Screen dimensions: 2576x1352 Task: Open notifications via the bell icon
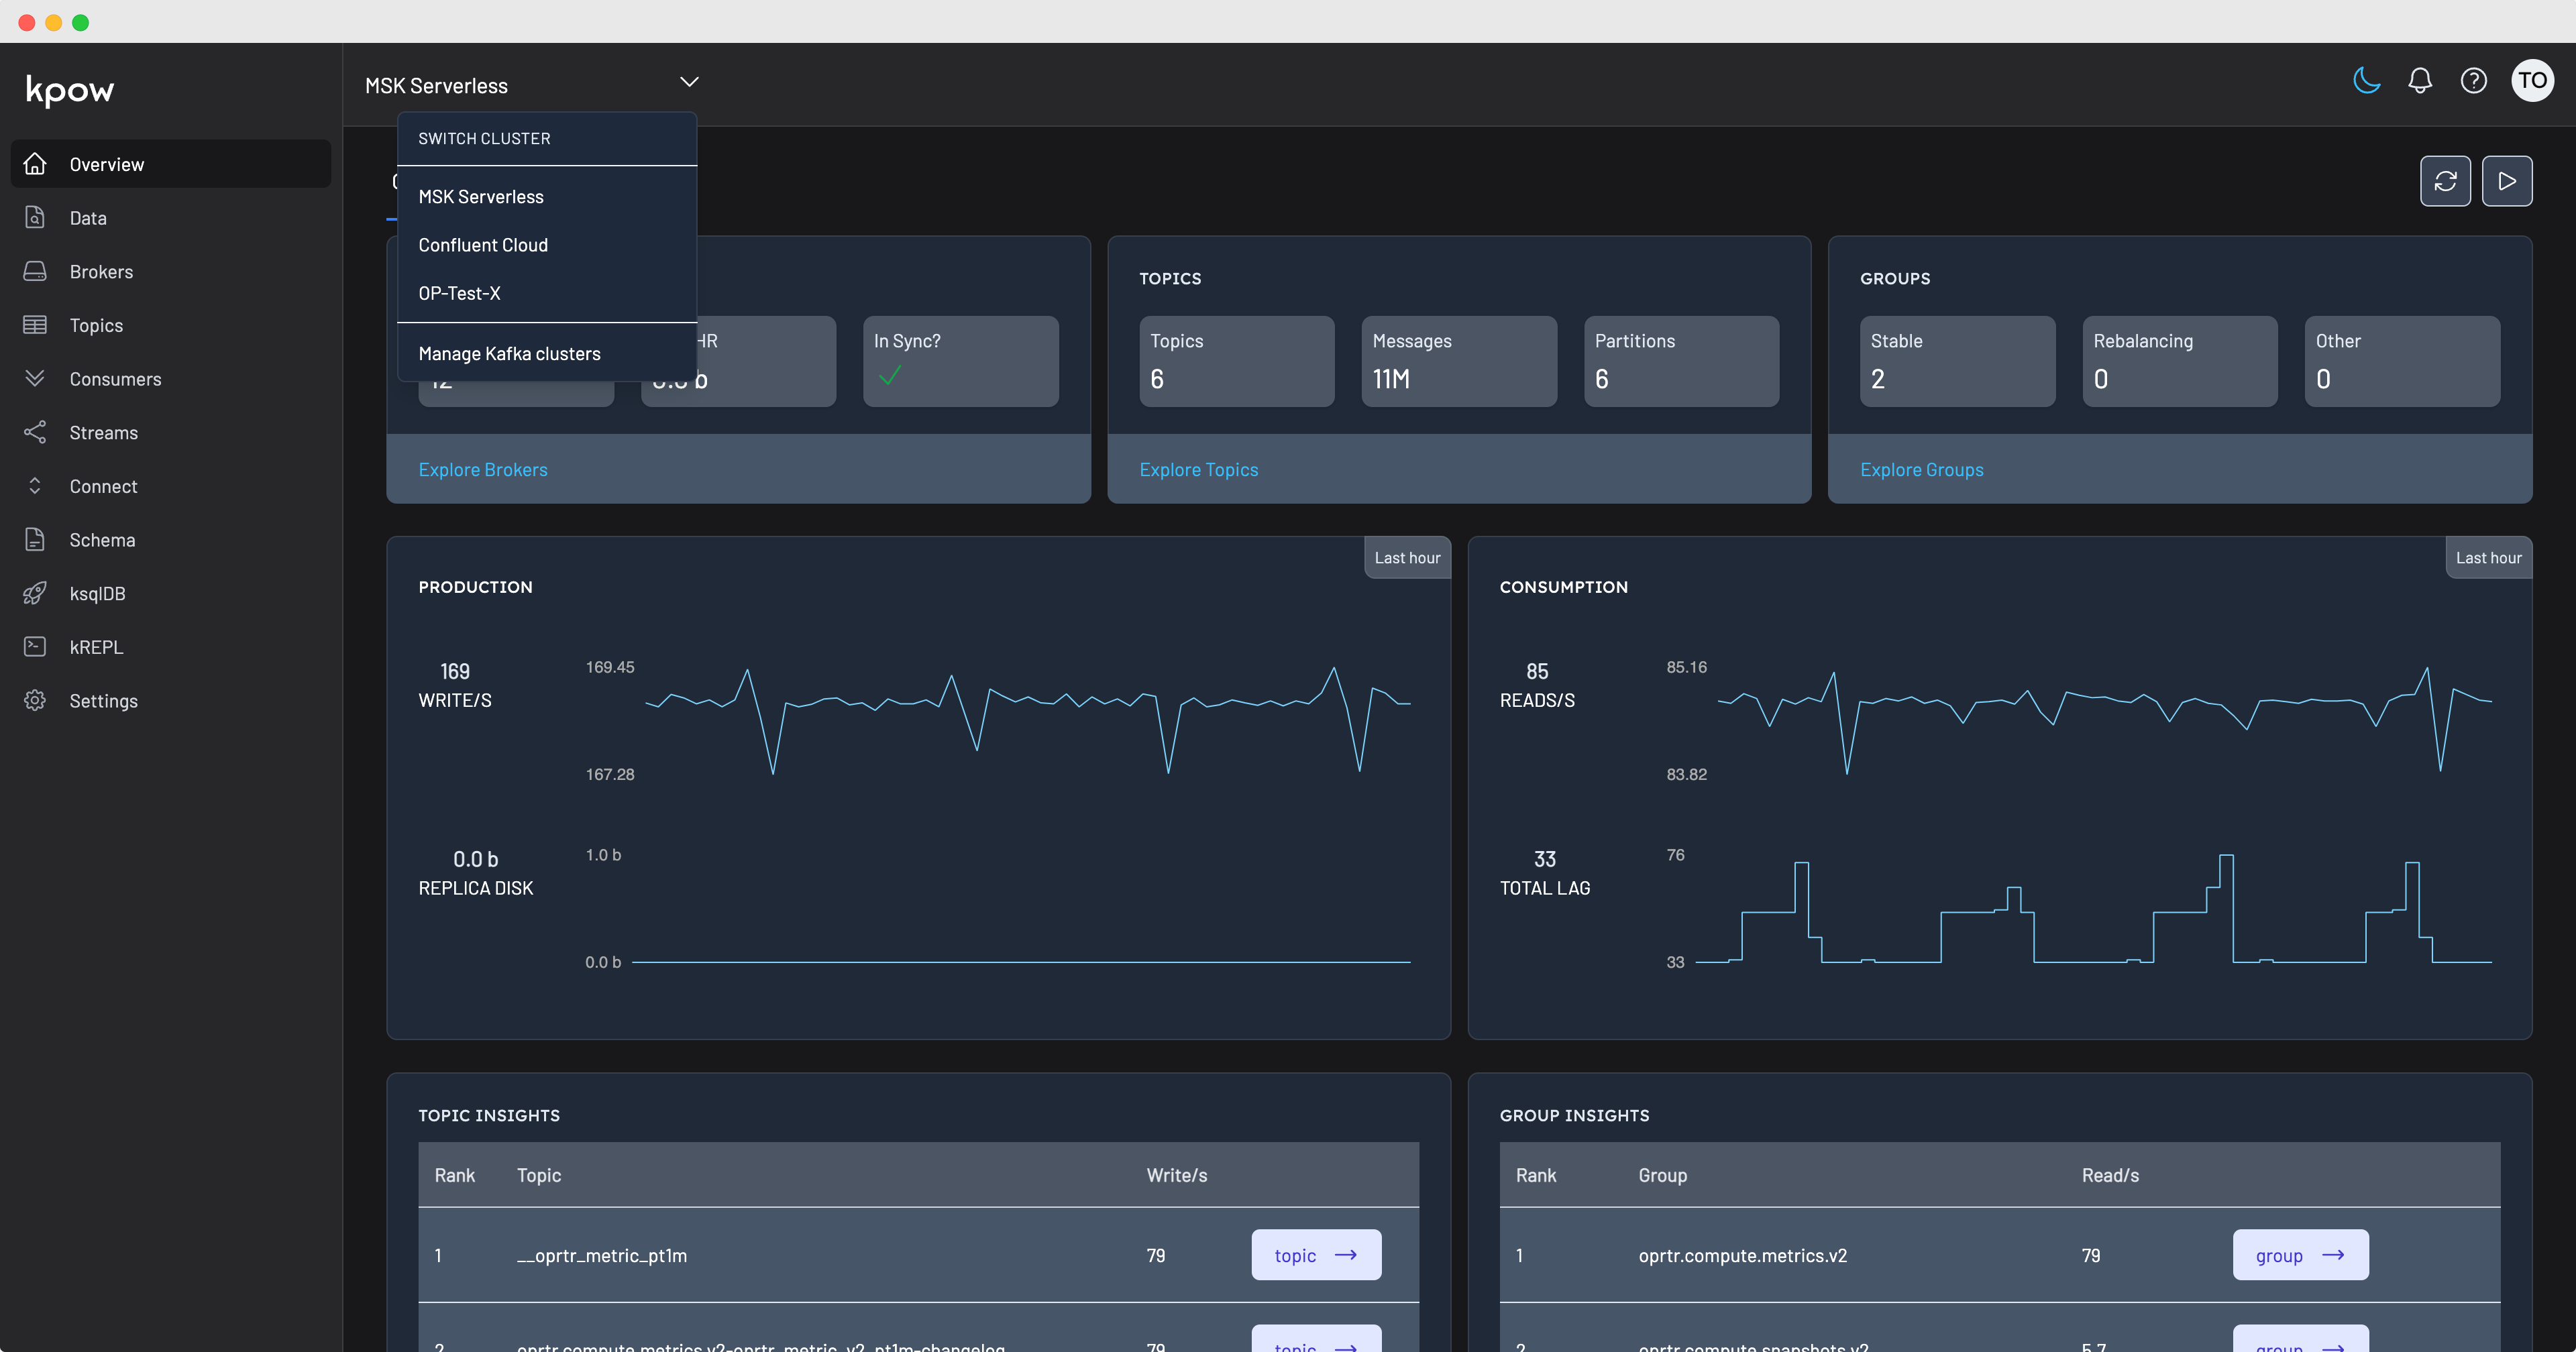2420,81
